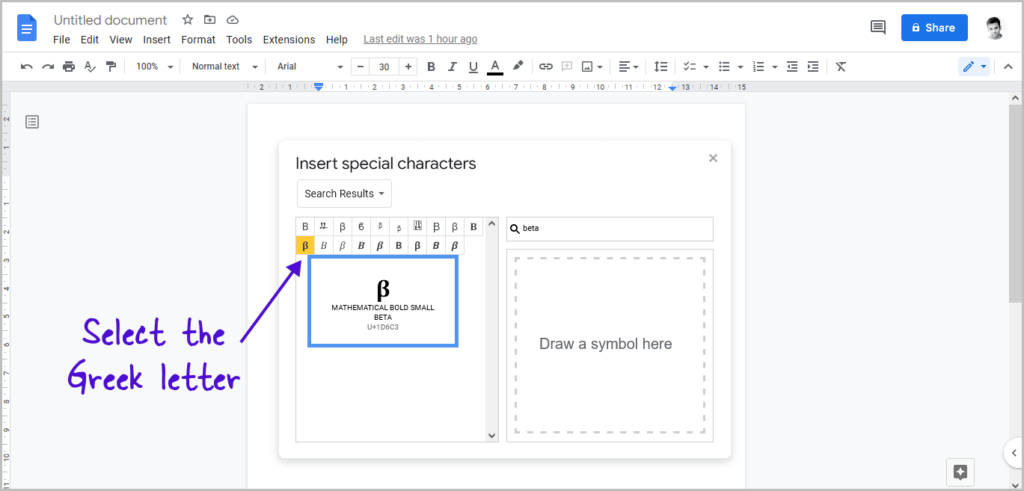Open comment history speech bubble icon
Viewport: 1024px width, 491px height.
coord(878,27)
